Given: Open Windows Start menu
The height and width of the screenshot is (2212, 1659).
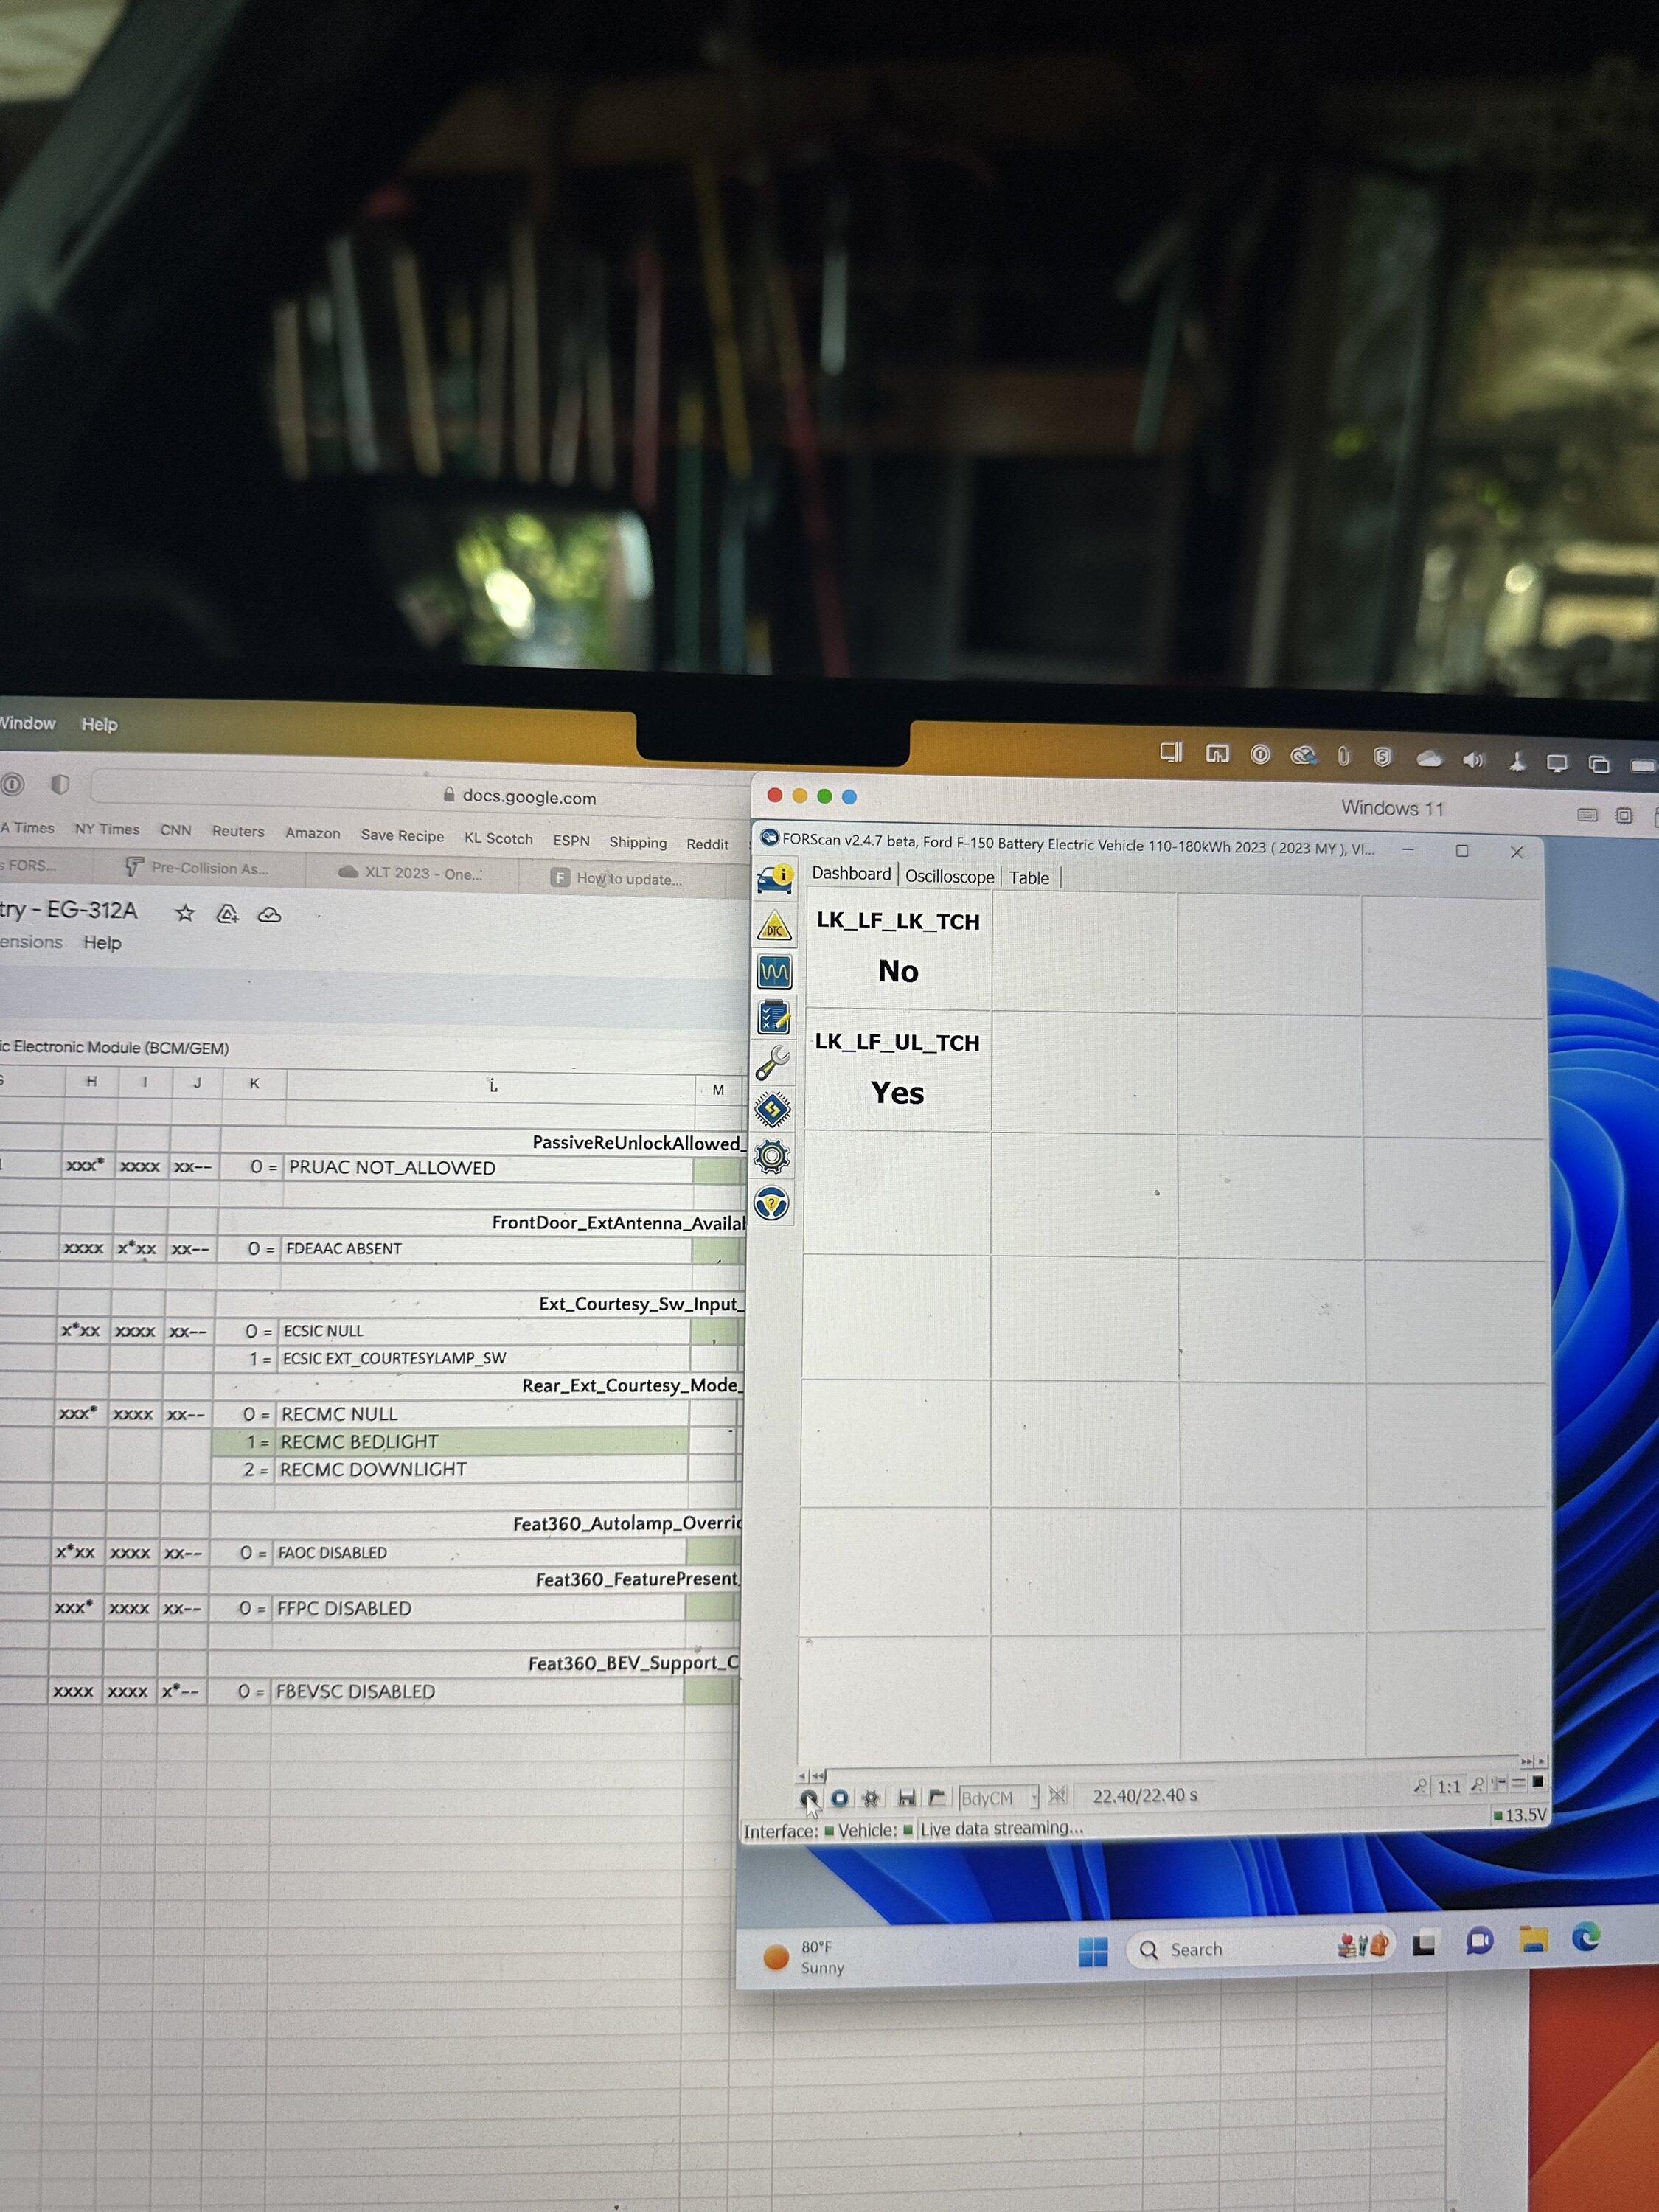Looking at the screenshot, I should click(1093, 1951).
